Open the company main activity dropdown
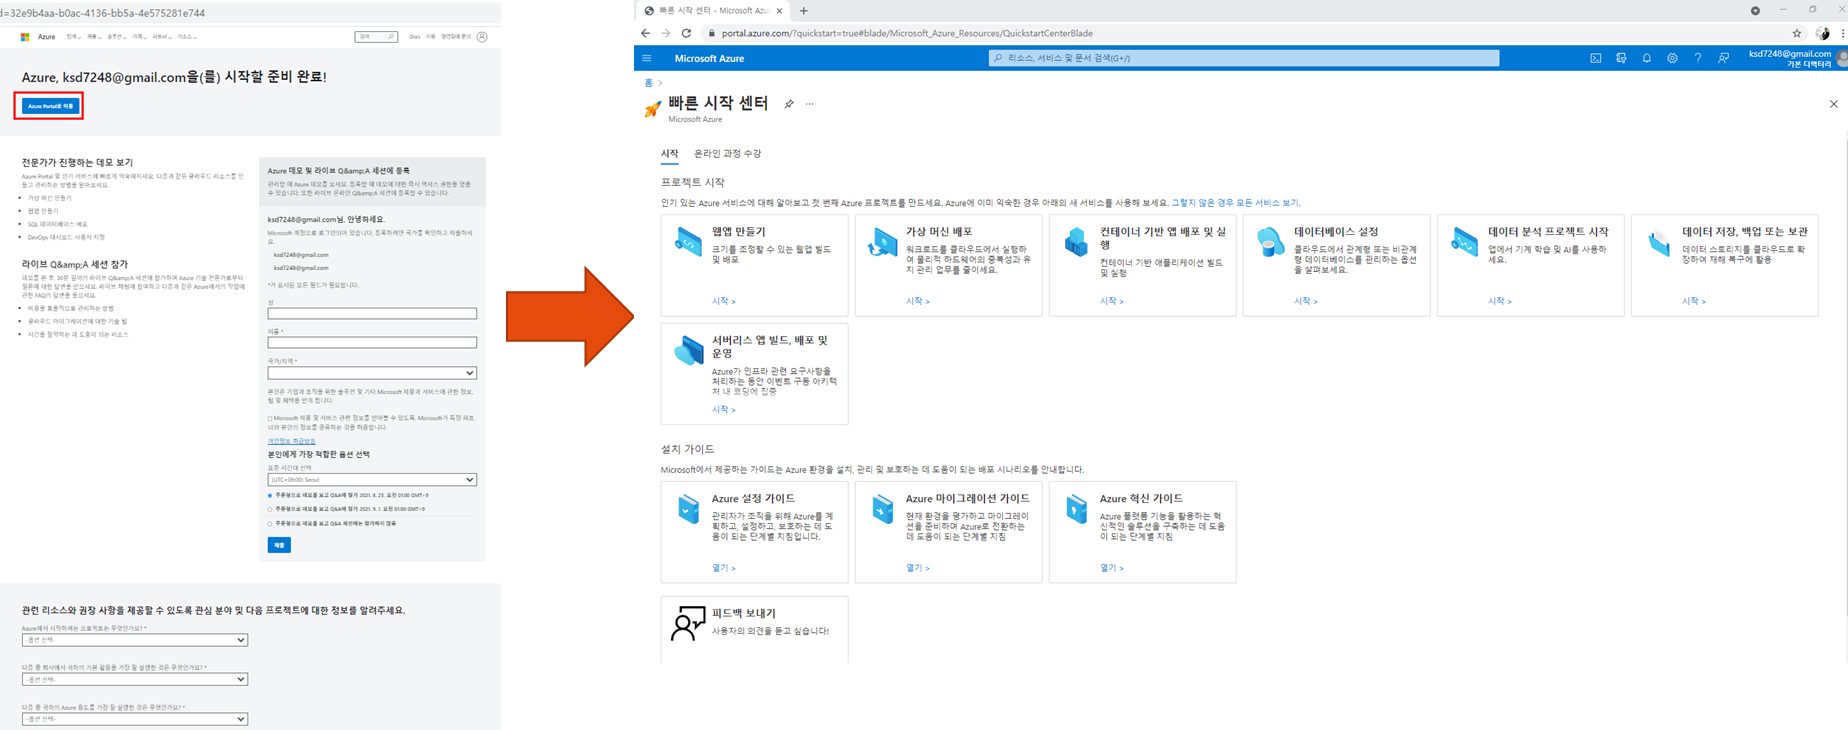The height and width of the screenshot is (730, 1848). pos(134,679)
